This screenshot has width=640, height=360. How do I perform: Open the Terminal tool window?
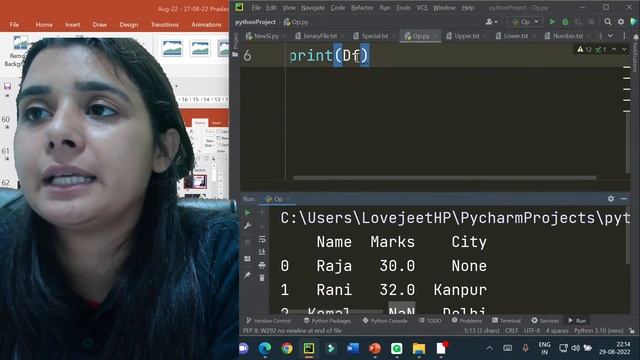[506, 321]
